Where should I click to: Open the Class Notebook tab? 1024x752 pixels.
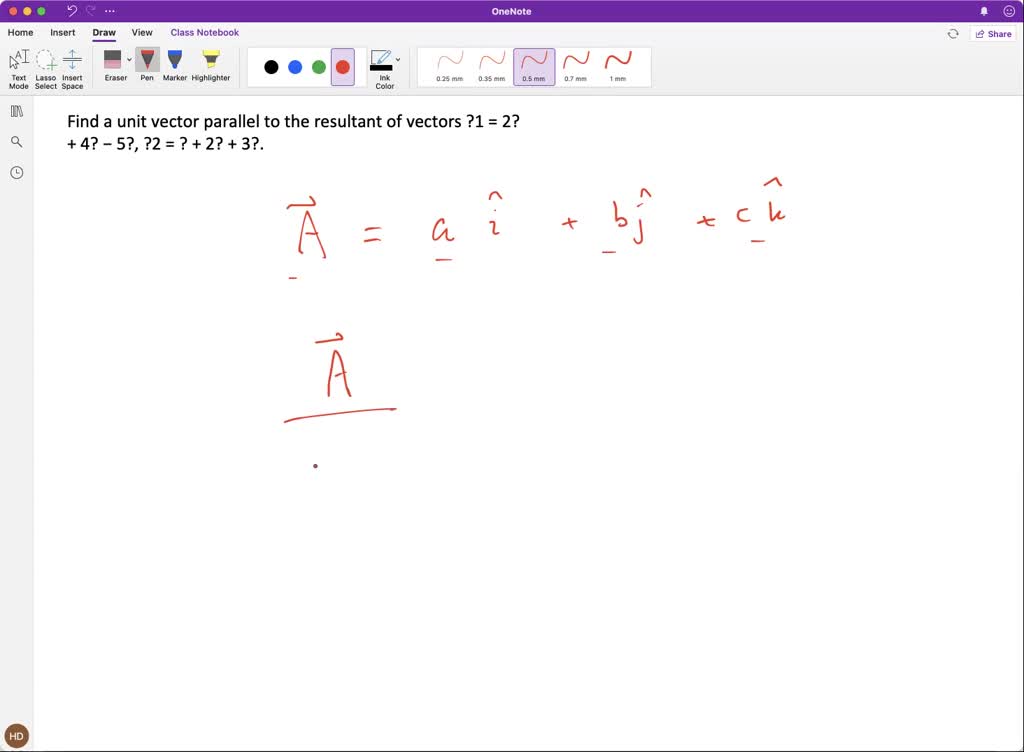click(204, 32)
